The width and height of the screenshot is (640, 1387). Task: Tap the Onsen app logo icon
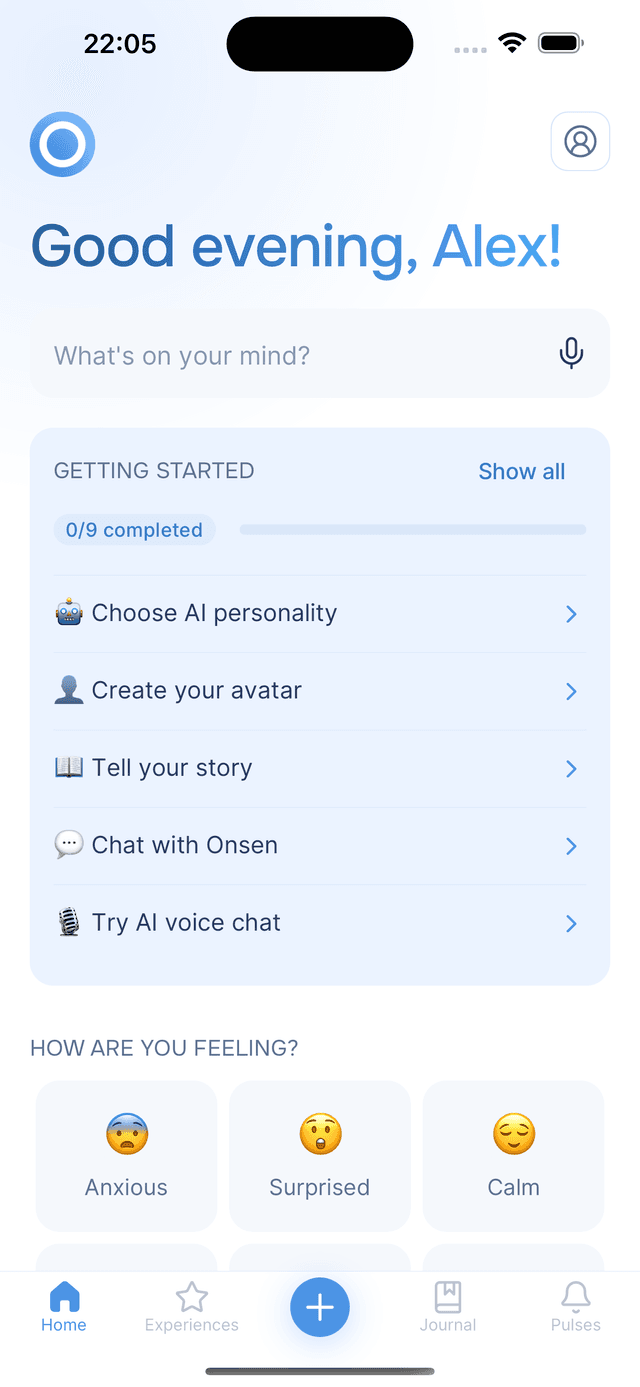click(x=62, y=144)
